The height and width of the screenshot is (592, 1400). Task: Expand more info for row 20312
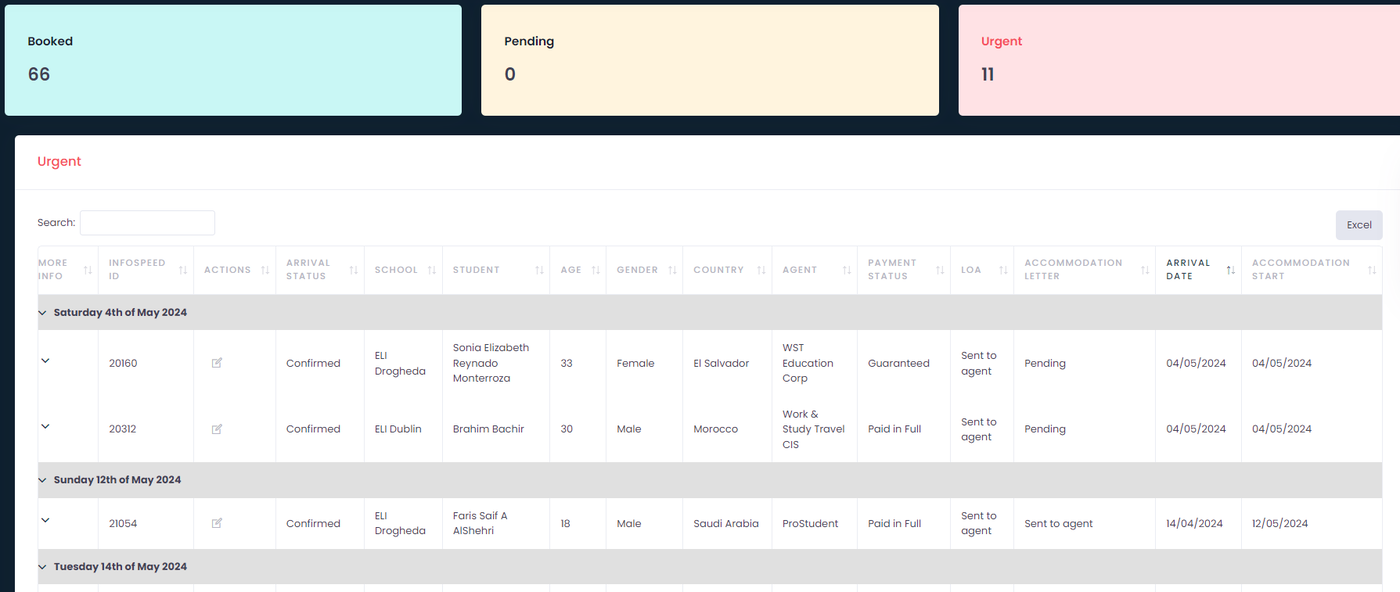[45, 427]
